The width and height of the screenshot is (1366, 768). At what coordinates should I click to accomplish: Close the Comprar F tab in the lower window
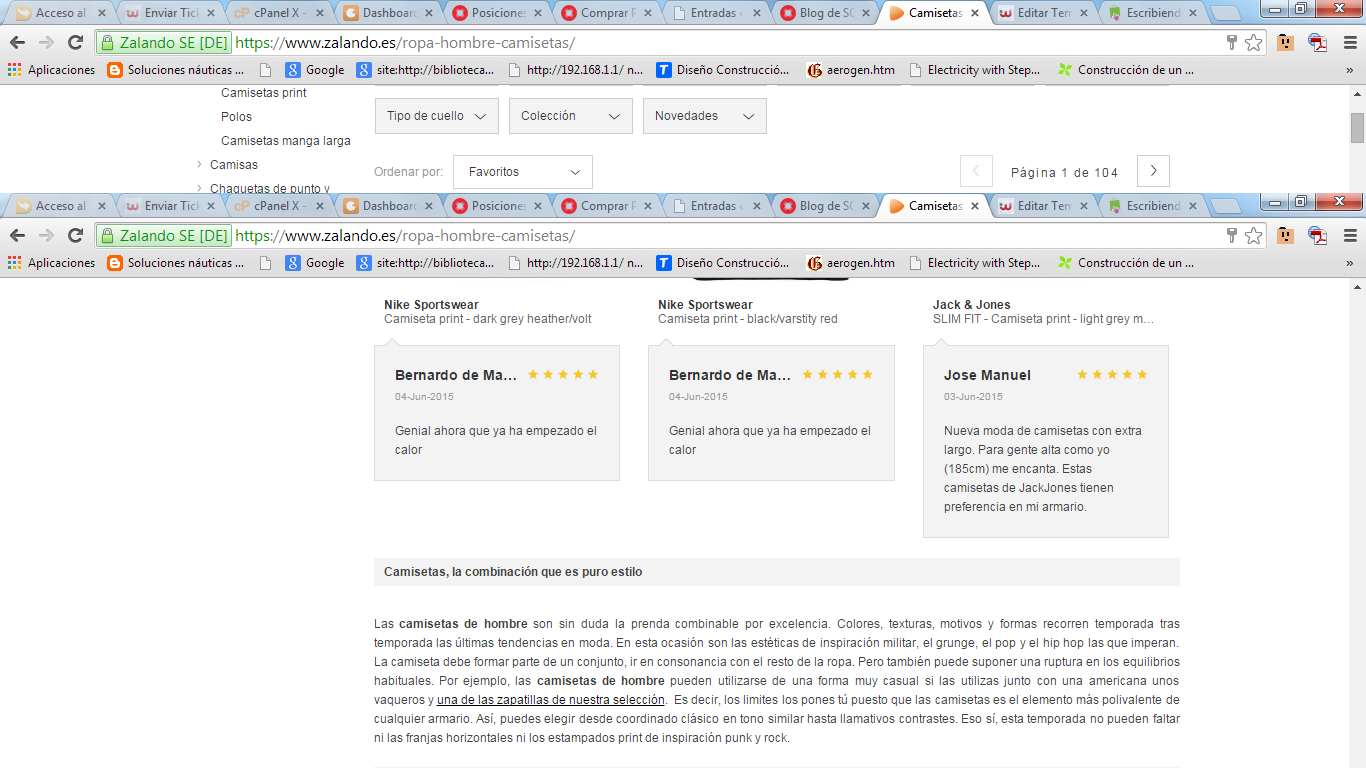(647, 206)
